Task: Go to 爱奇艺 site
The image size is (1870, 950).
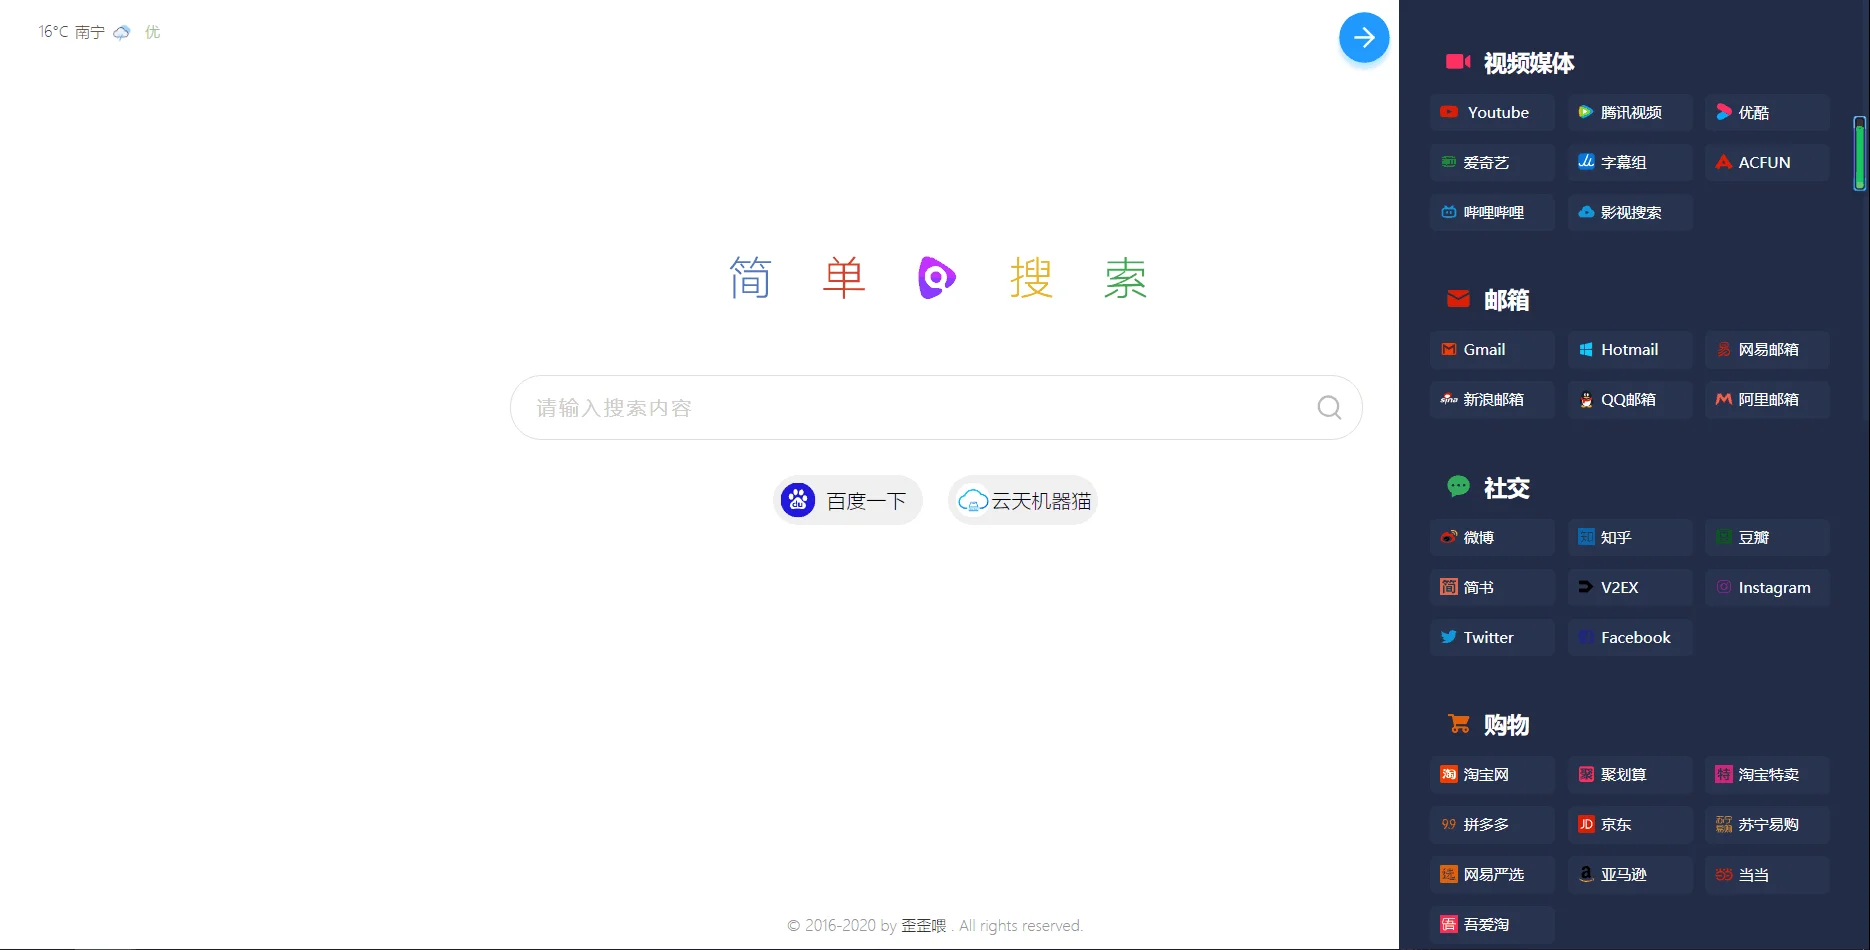Action: point(1492,163)
